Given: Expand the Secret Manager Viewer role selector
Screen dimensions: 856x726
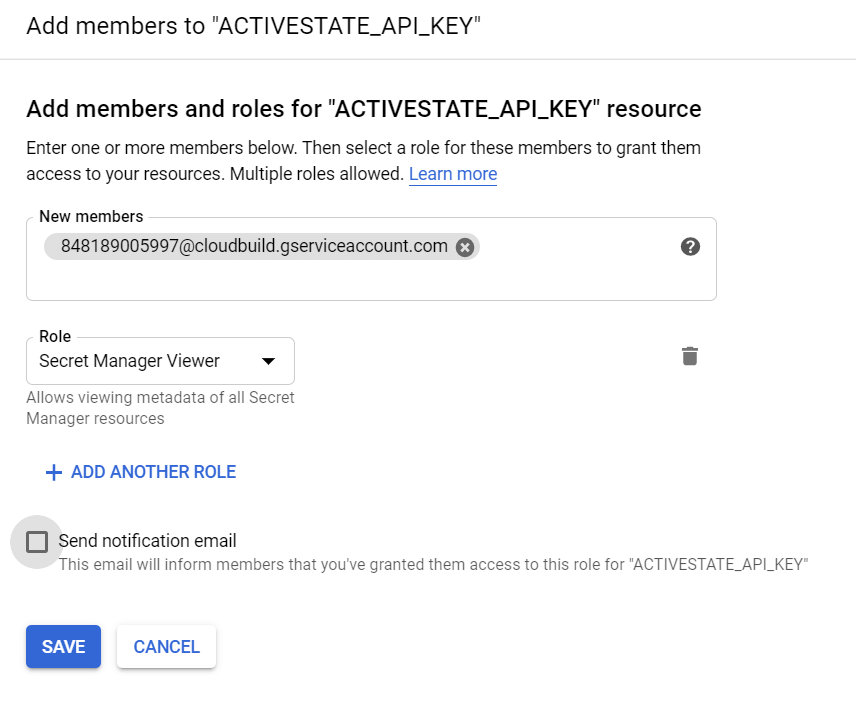Looking at the screenshot, I should 160,360.
